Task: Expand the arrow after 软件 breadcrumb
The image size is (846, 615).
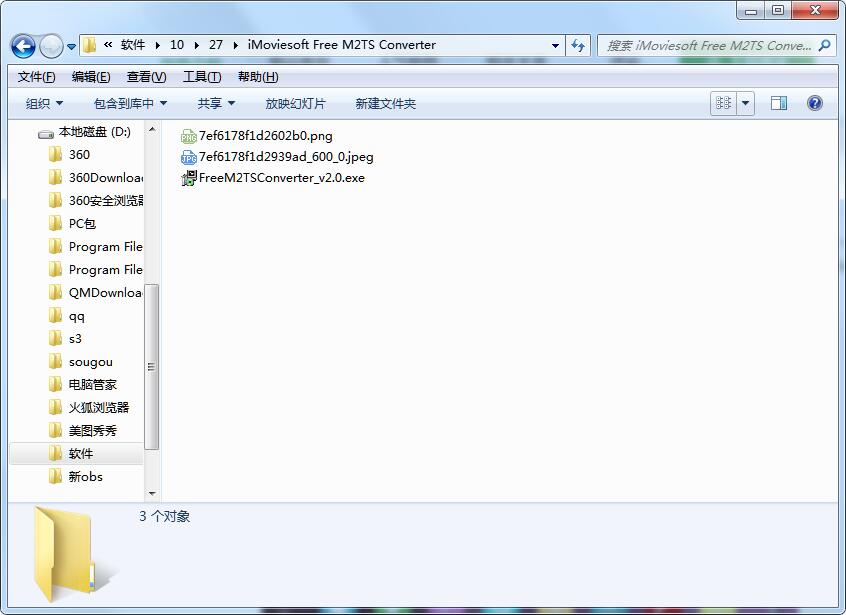Action: point(158,45)
